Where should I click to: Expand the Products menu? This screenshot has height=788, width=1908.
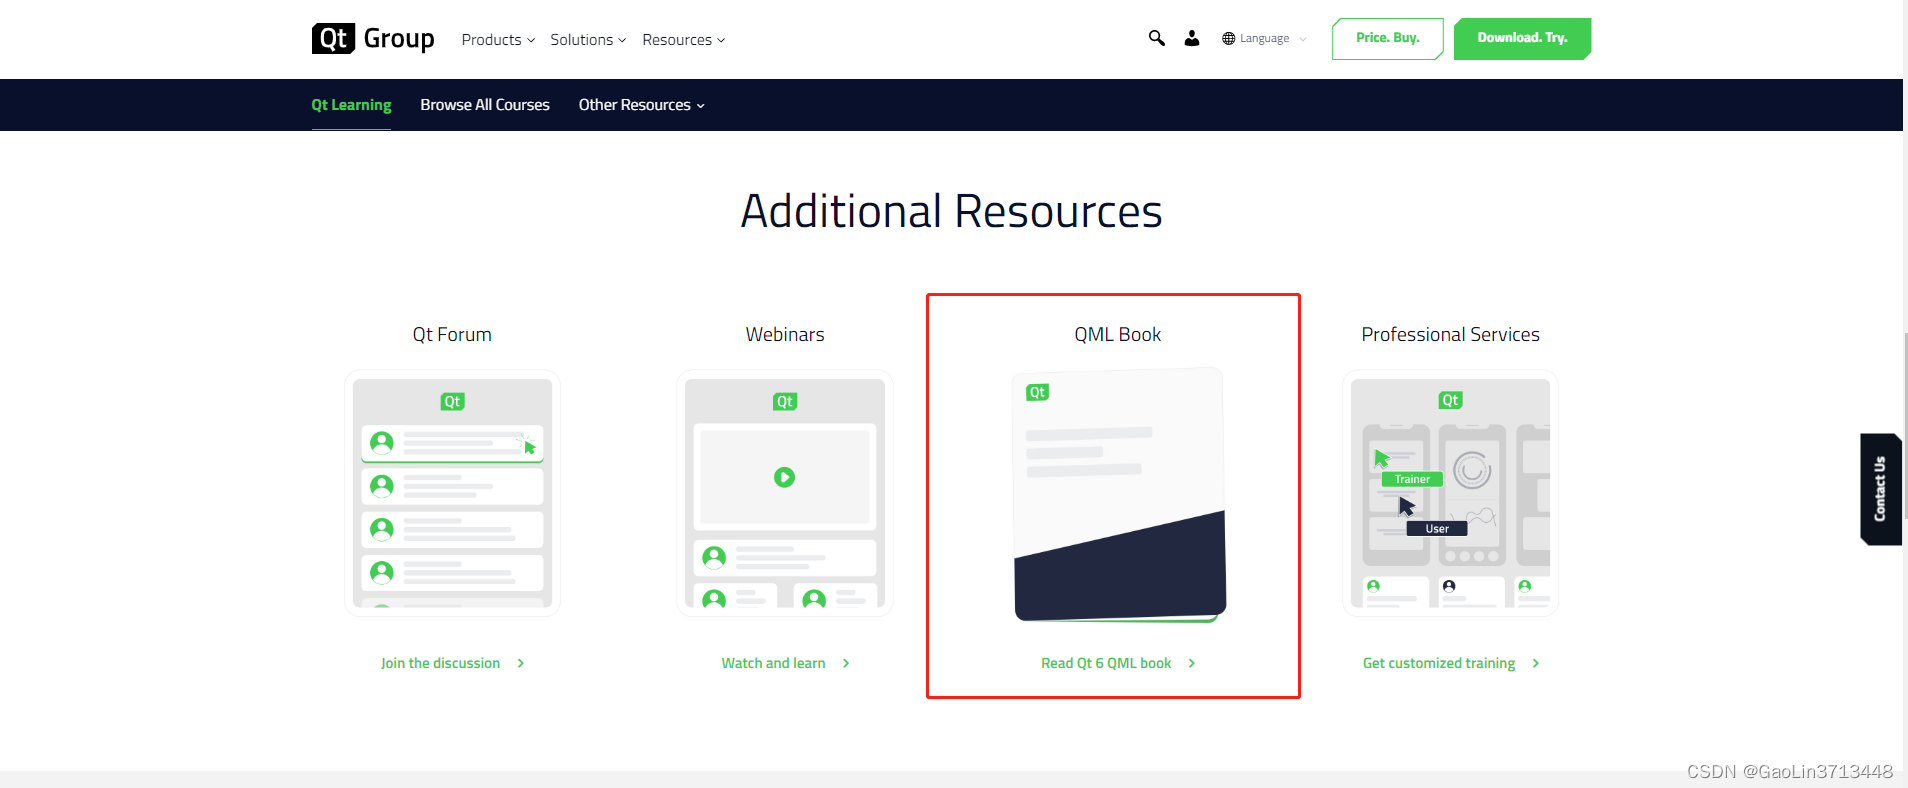[x=498, y=40]
